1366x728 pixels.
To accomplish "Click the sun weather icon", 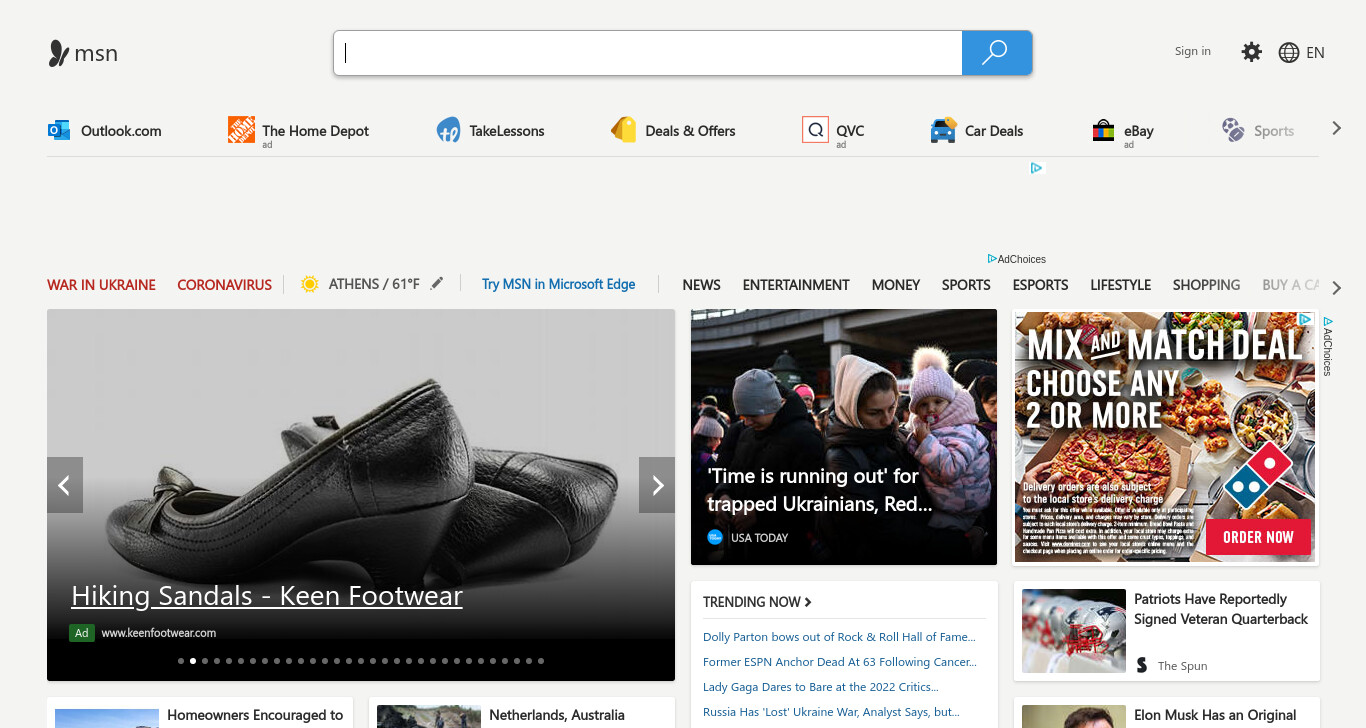I will pos(310,284).
